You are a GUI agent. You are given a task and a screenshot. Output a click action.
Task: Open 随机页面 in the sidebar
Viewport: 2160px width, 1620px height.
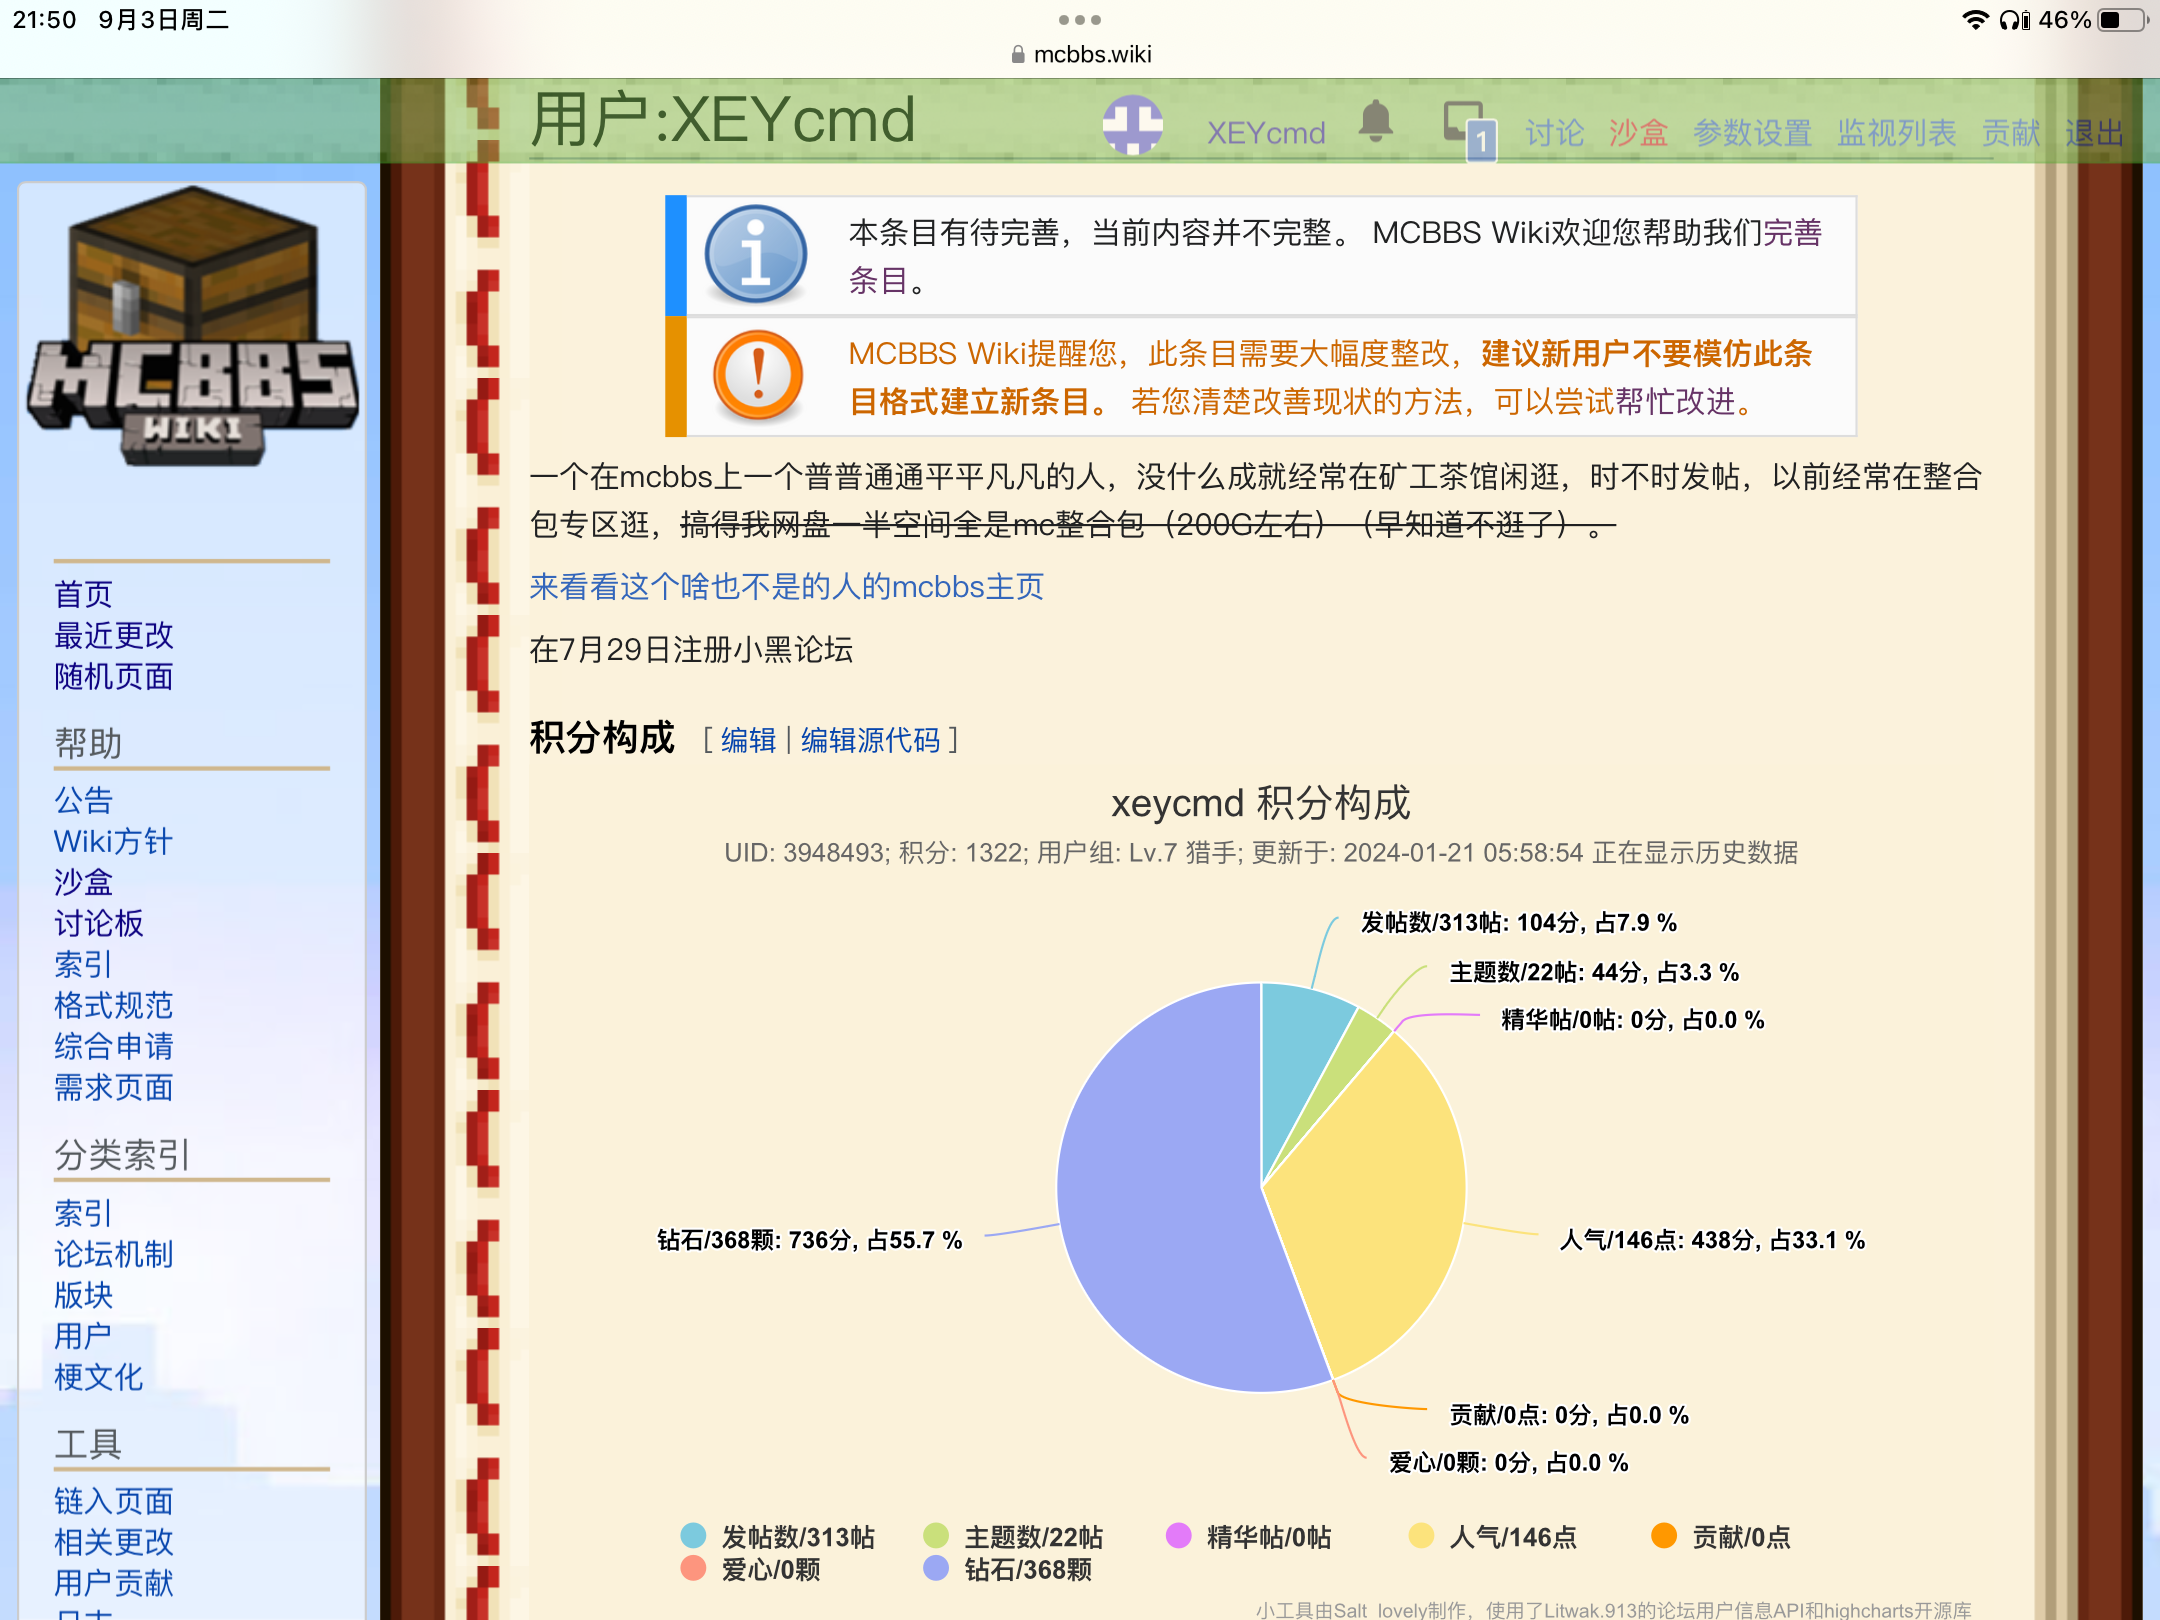(x=113, y=677)
